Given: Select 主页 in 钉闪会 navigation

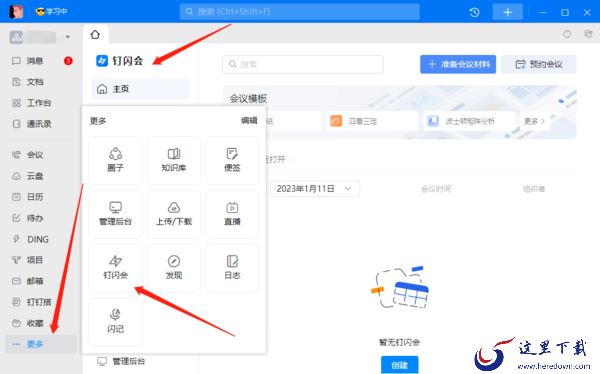Looking at the screenshot, I should [140, 89].
